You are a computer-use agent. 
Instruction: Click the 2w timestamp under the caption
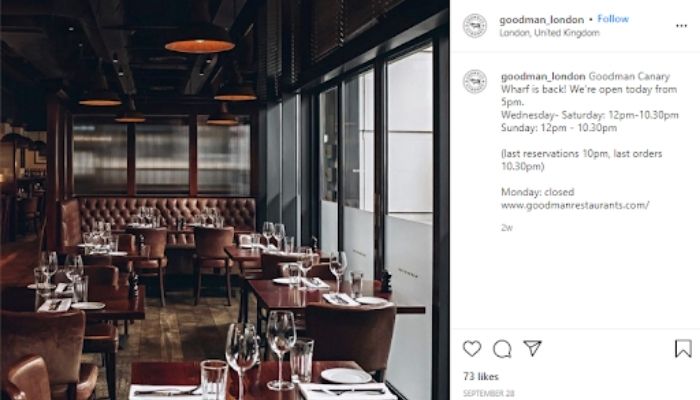pos(507,228)
